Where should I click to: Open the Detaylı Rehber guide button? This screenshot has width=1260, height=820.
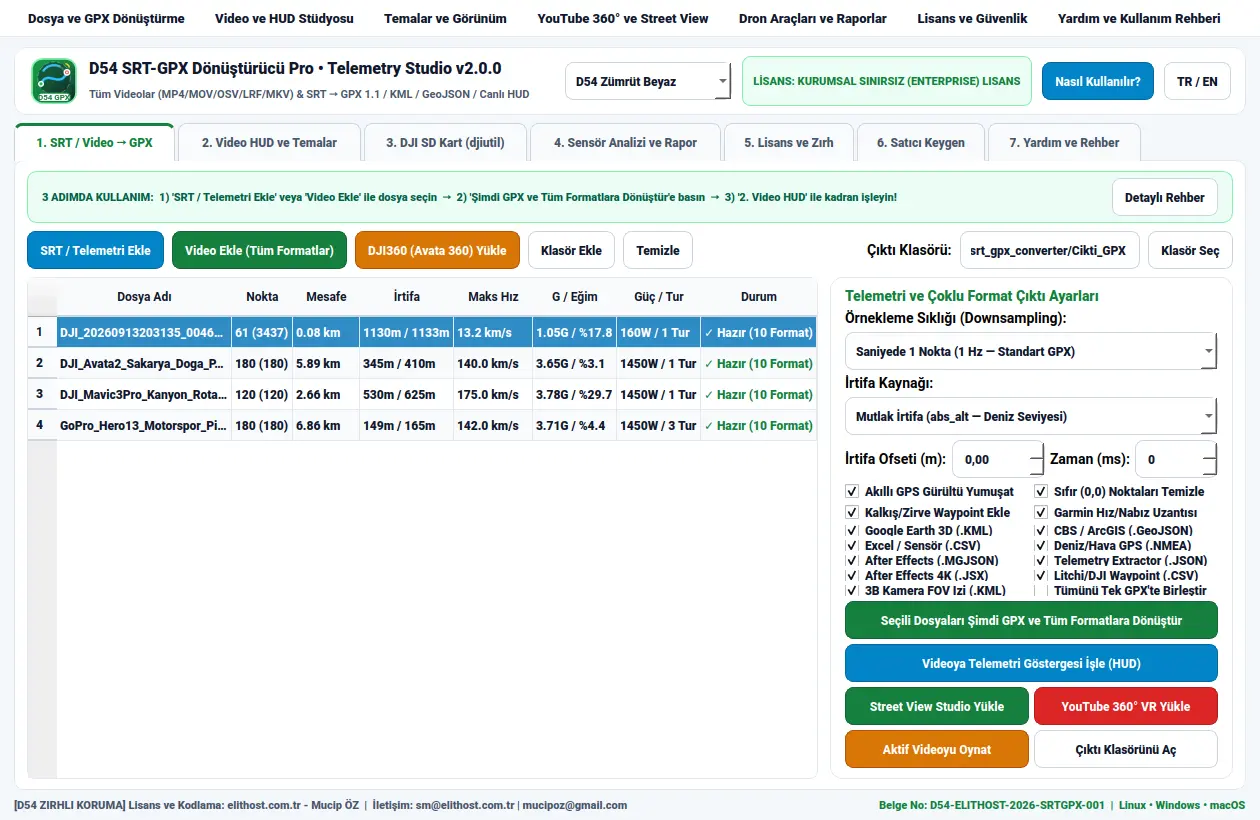(1165, 197)
